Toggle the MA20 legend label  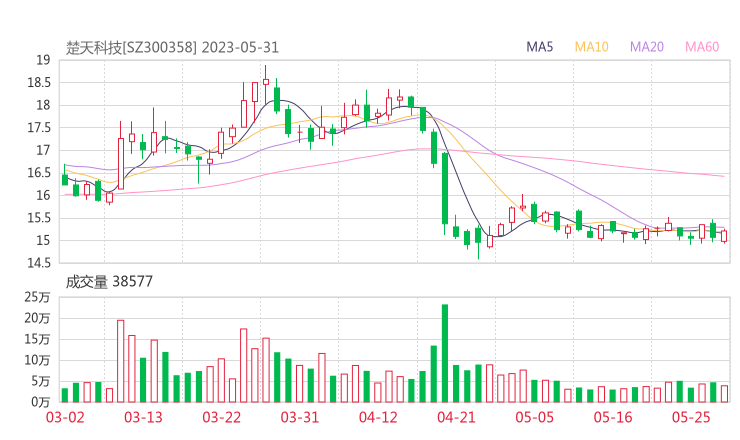tap(647, 47)
